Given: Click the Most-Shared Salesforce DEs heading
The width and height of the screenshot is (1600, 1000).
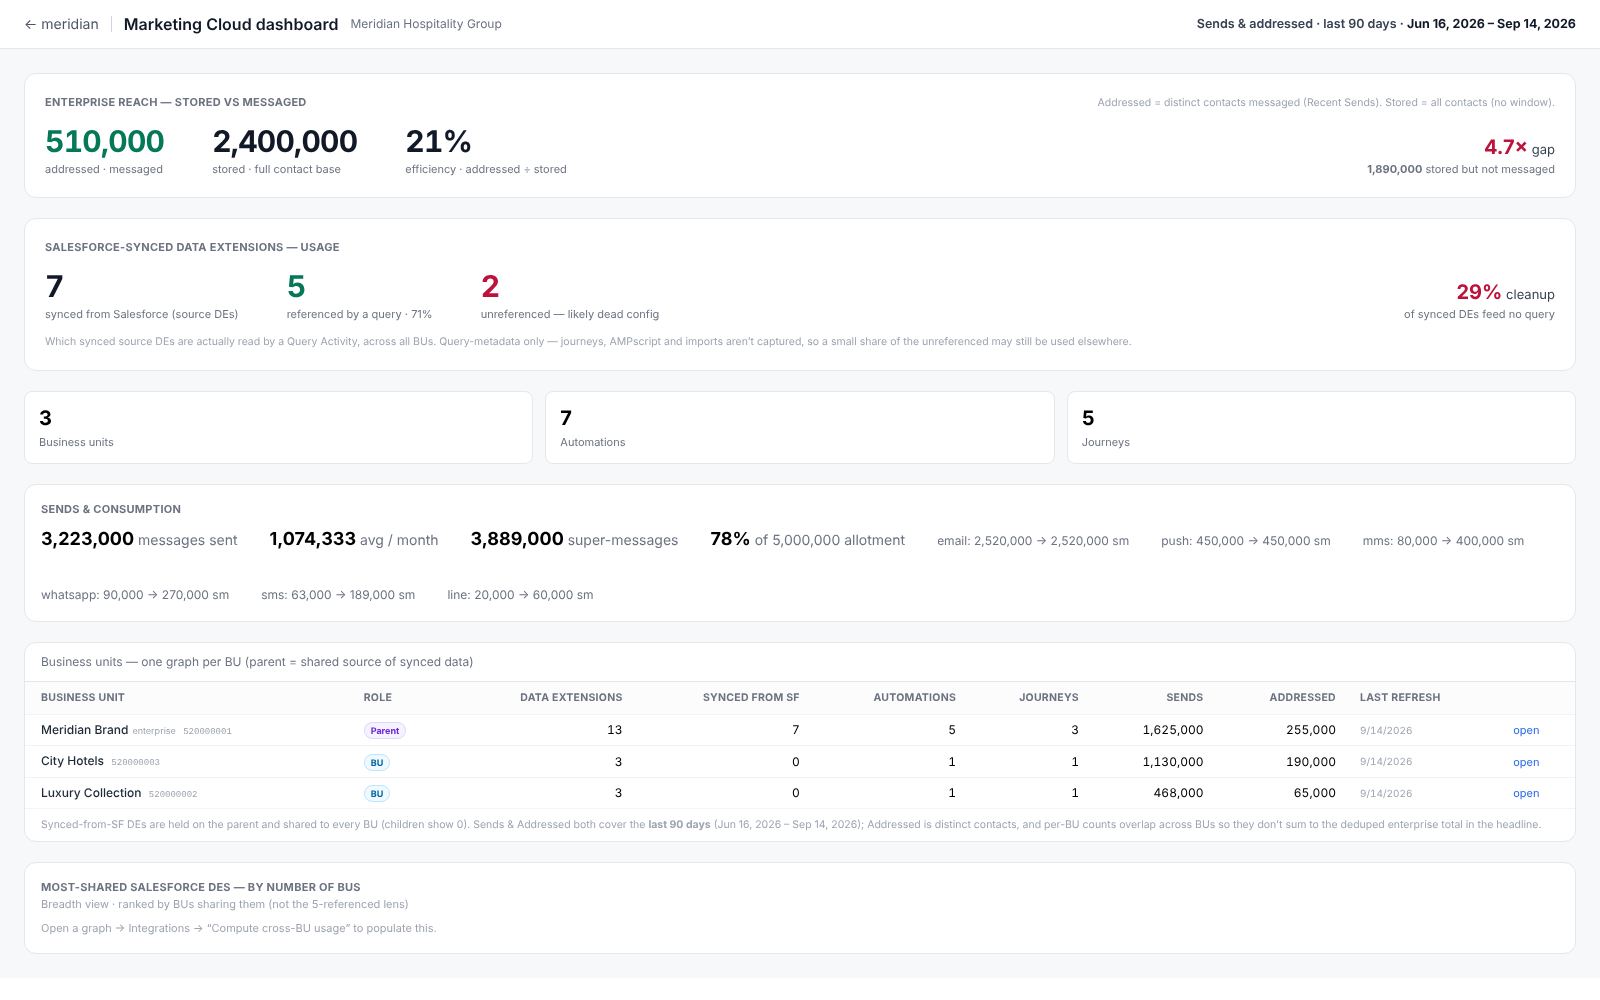Looking at the screenshot, I should coord(201,887).
